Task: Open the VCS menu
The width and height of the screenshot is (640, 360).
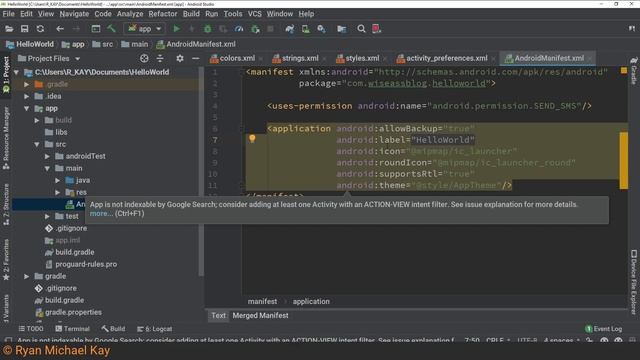Action: (255, 14)
